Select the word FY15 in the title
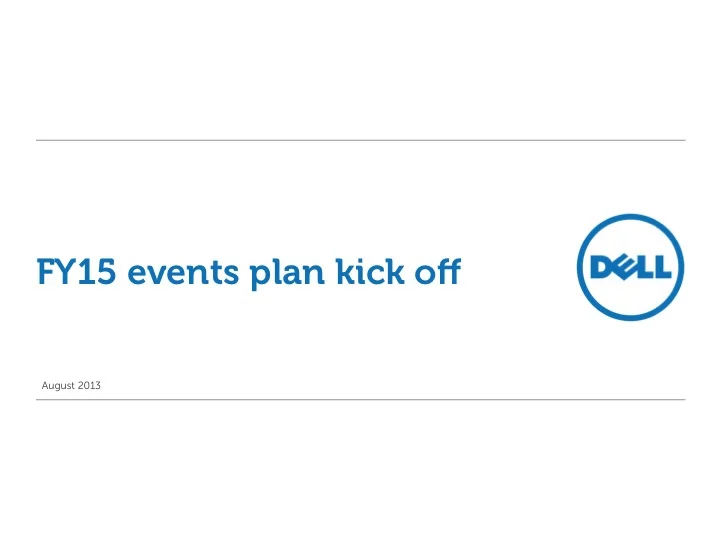 pyautogui.click(x=76, y=271)
